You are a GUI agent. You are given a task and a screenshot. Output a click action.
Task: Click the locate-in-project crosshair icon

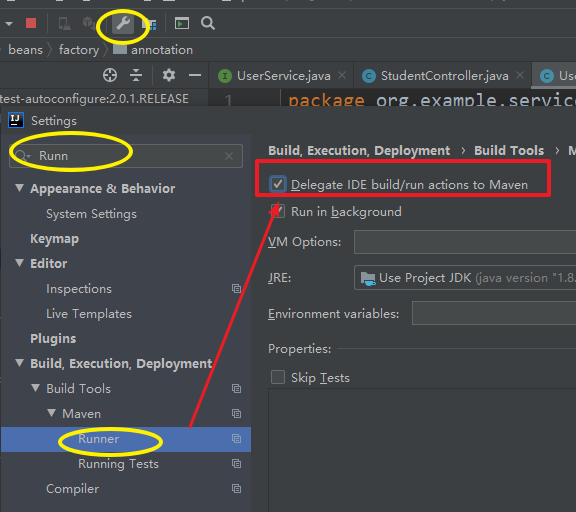pyautogui.click(x=110, y=75)
